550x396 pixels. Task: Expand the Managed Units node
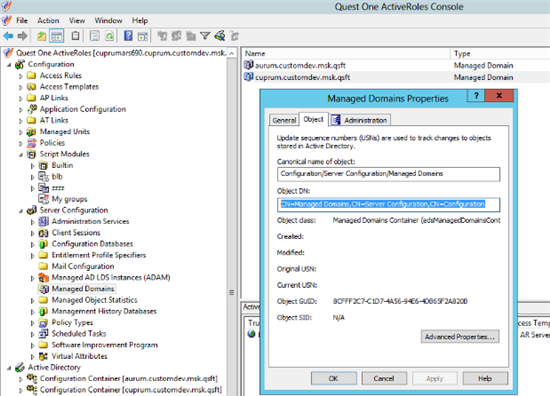point(21,132)
